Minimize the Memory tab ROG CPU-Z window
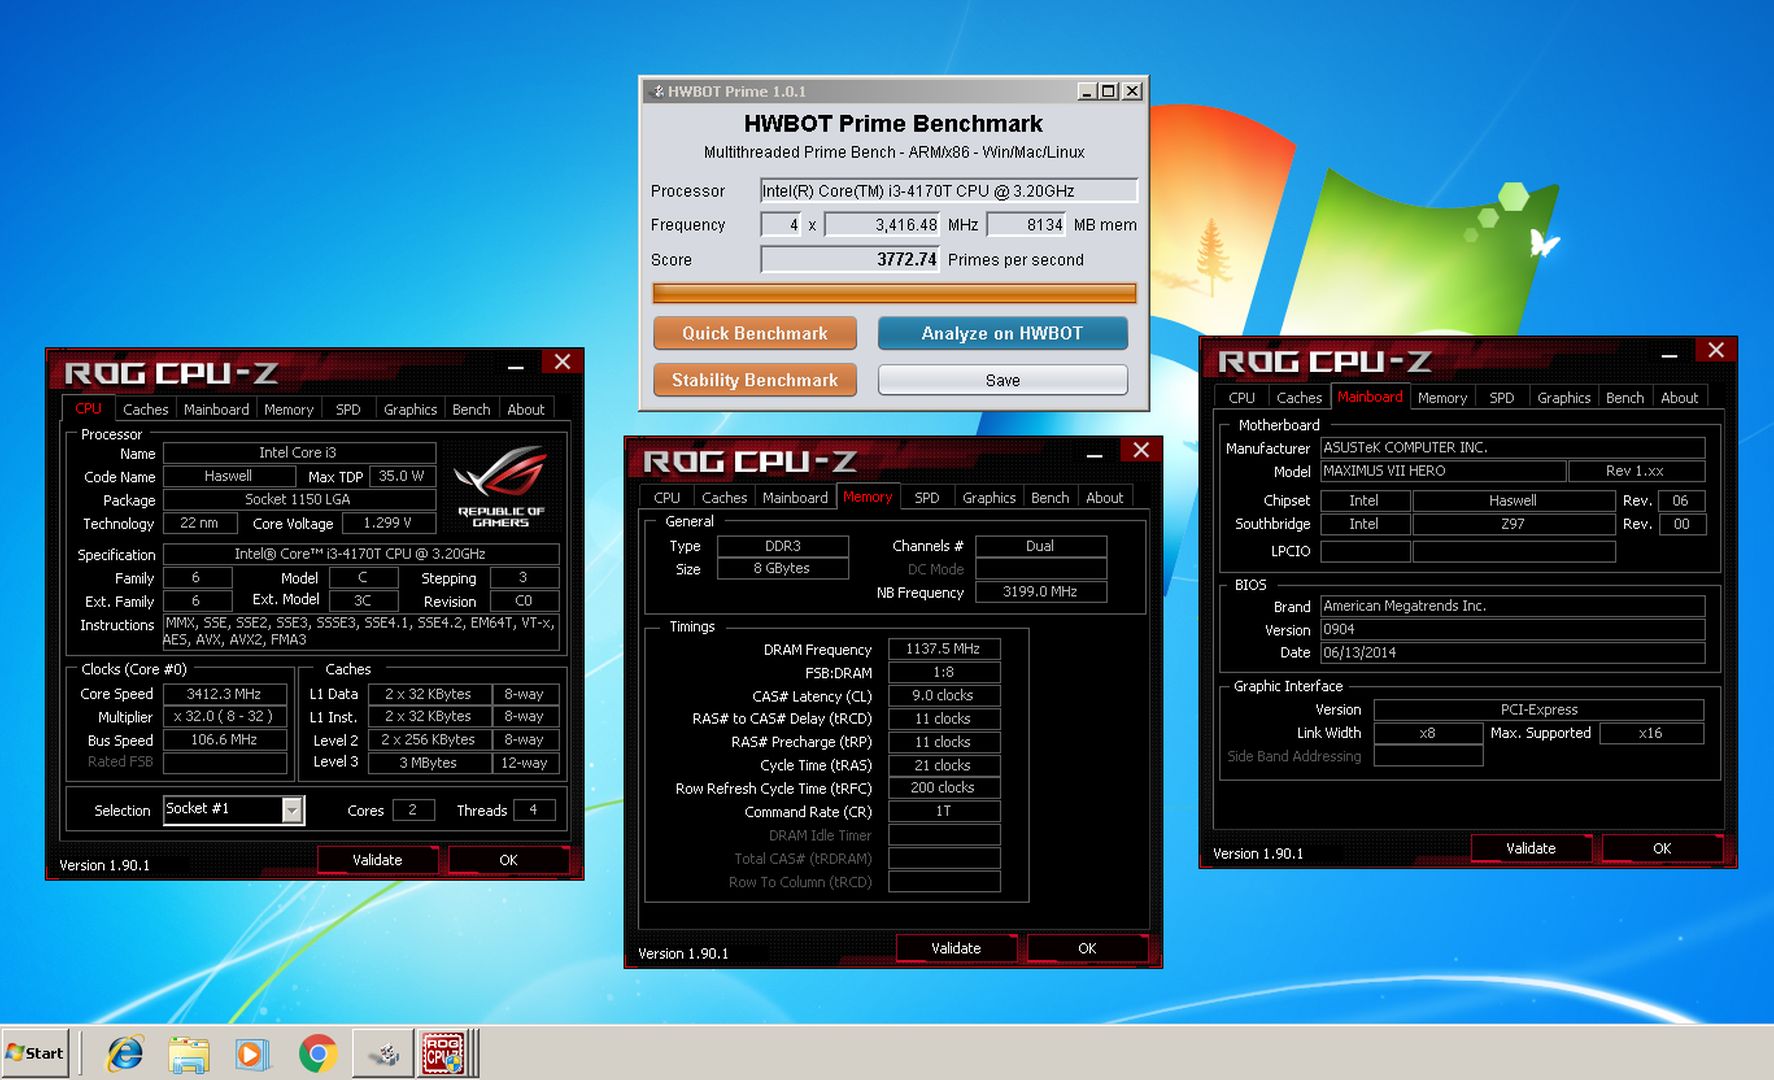This screenshot has width=1774, height=1080. tap(1095, 454)
